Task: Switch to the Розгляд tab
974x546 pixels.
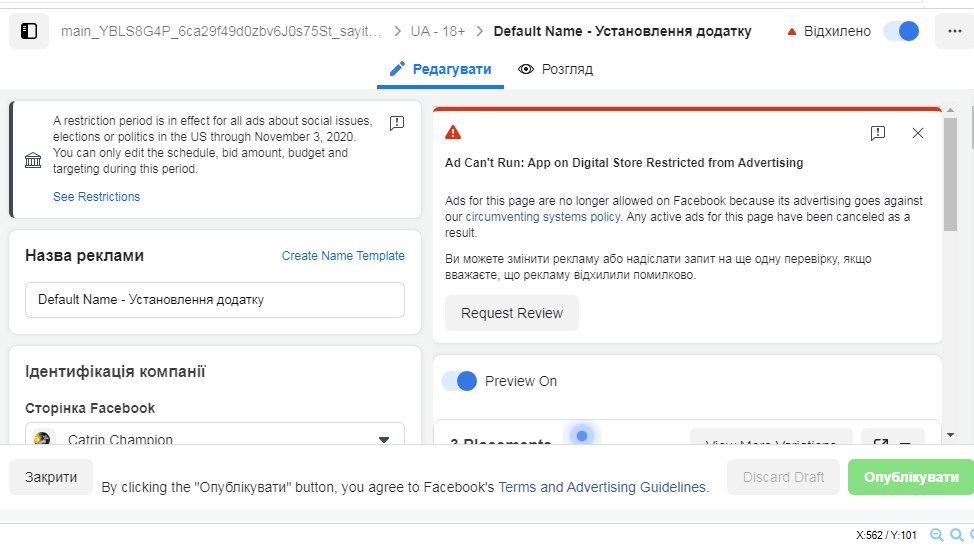Action: (x=556, y=69)
